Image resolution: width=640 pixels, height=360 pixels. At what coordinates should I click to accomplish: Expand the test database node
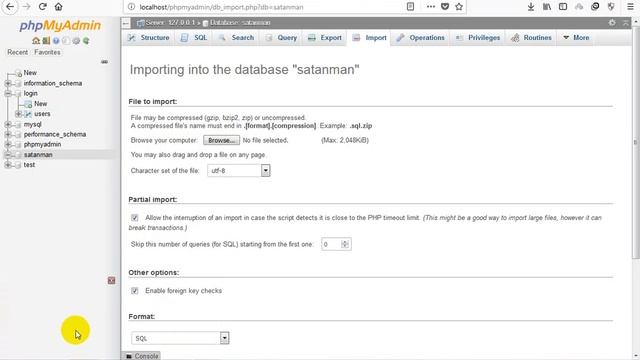click(8, 165)
